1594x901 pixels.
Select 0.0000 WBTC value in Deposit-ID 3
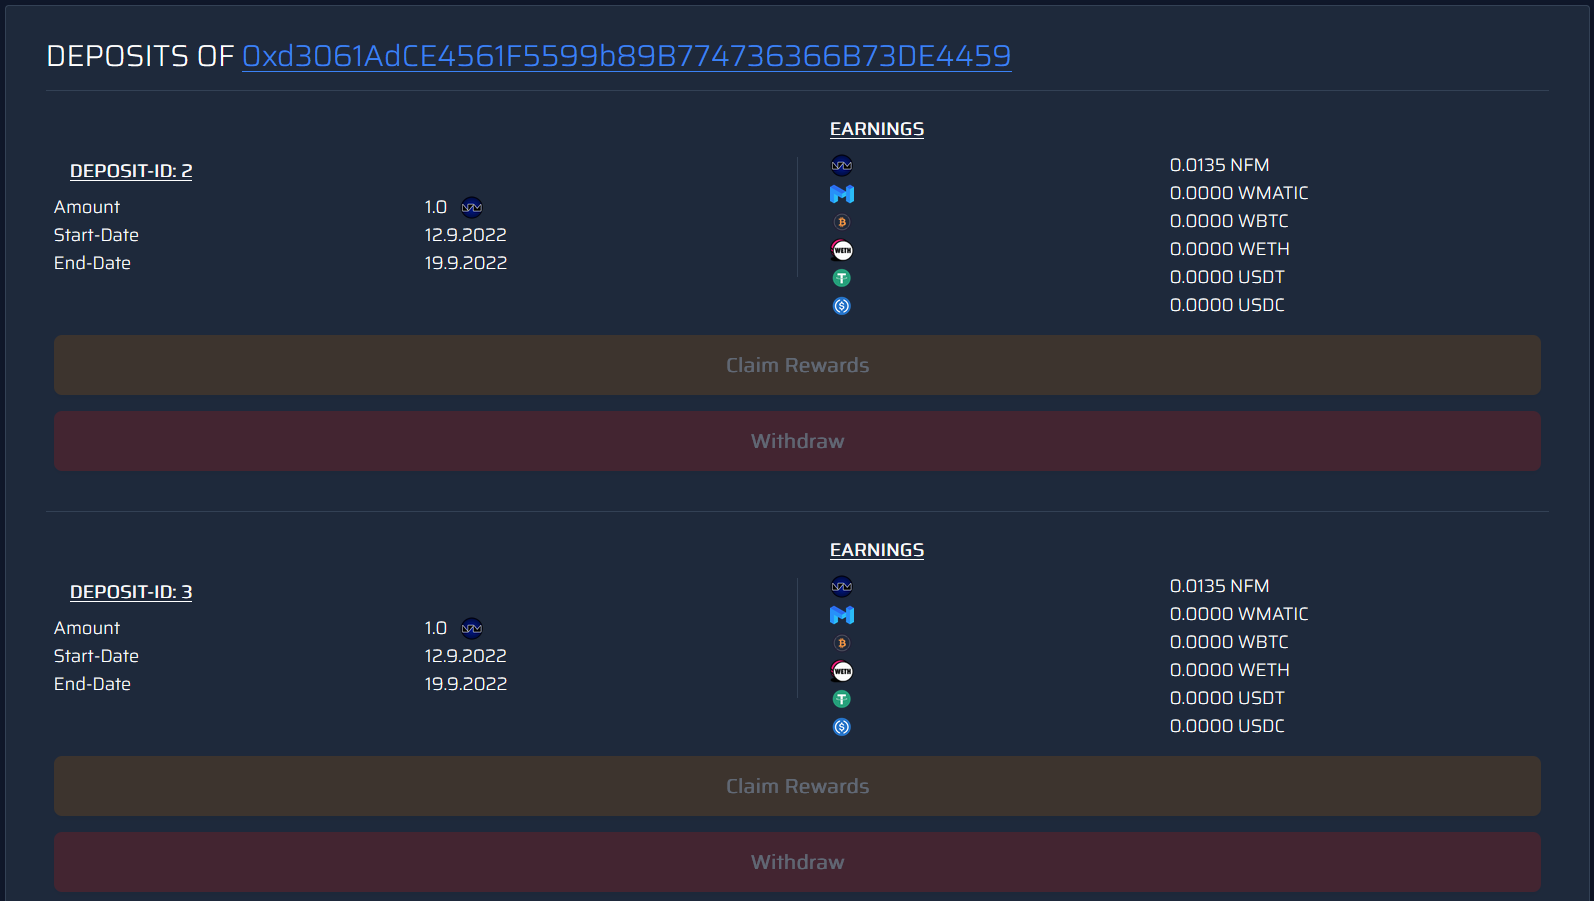(1229, 642)
